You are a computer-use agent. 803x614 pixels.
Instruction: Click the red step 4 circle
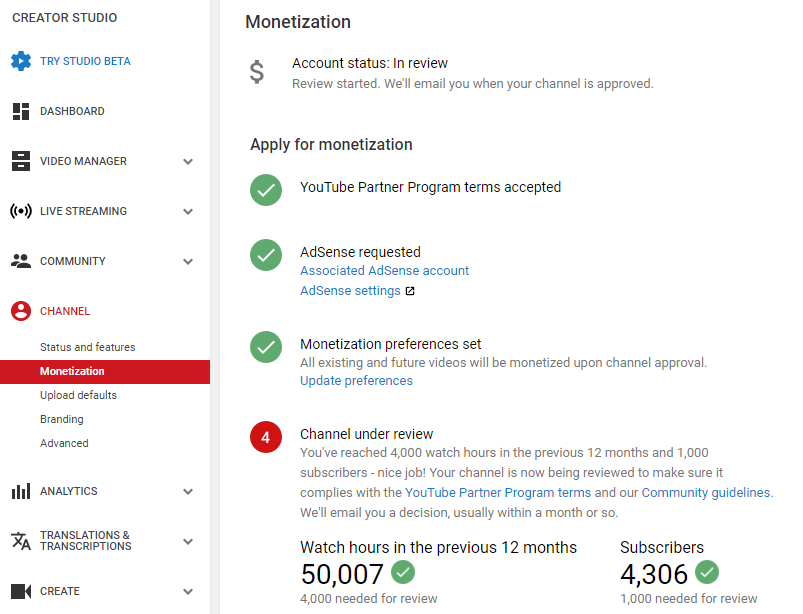click(x=266, y=437)
